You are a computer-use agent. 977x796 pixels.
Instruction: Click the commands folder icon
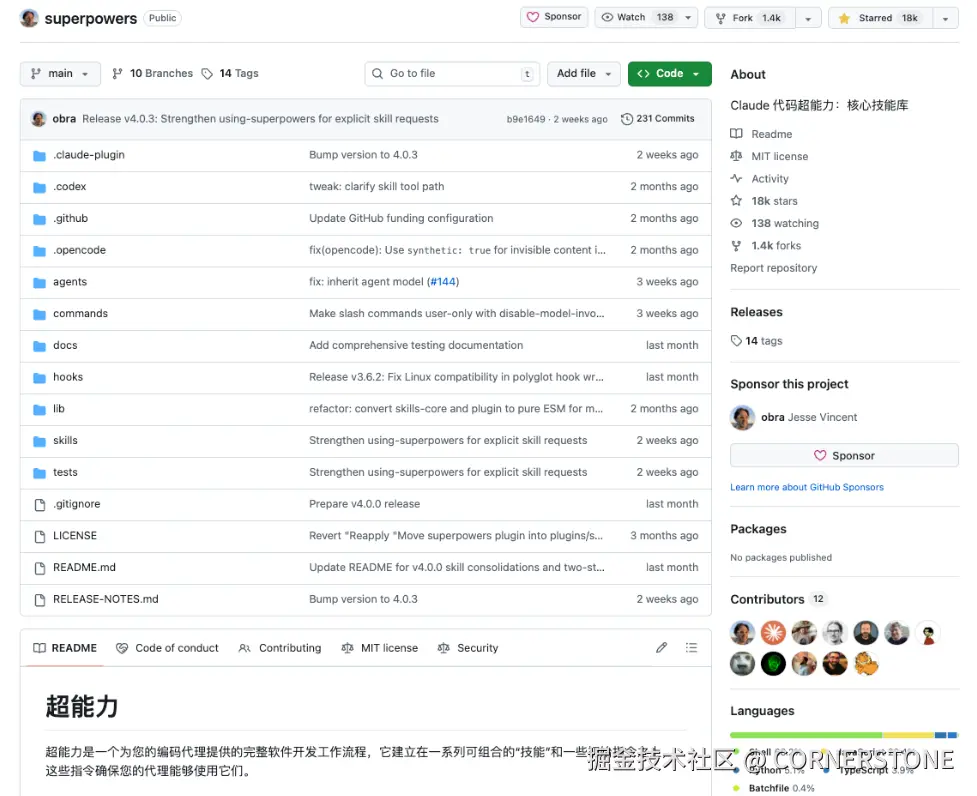(x=39, y=314)
